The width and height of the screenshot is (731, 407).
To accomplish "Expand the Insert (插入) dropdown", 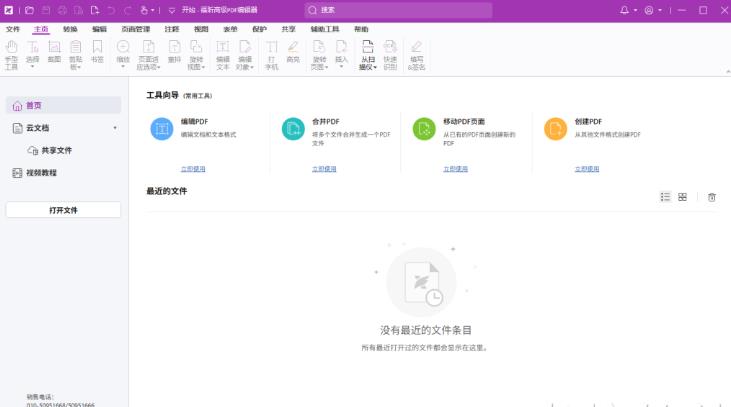I will click(341, 67).
